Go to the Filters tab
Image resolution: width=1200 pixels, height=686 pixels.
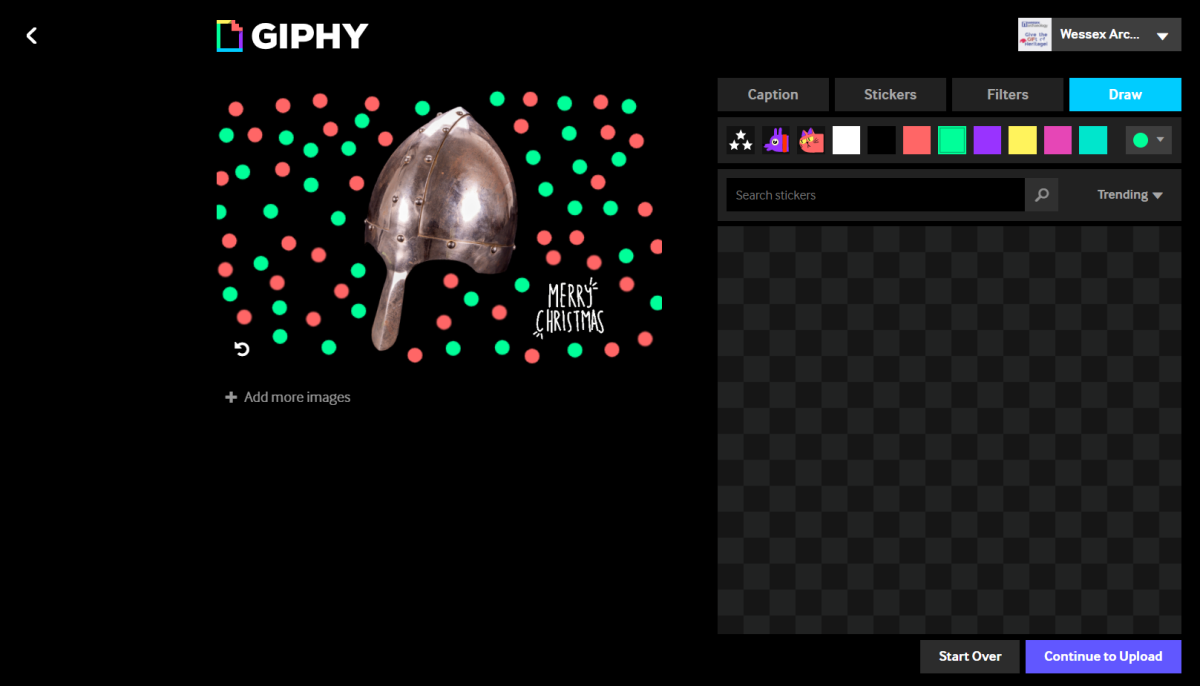pos(1007,94)
